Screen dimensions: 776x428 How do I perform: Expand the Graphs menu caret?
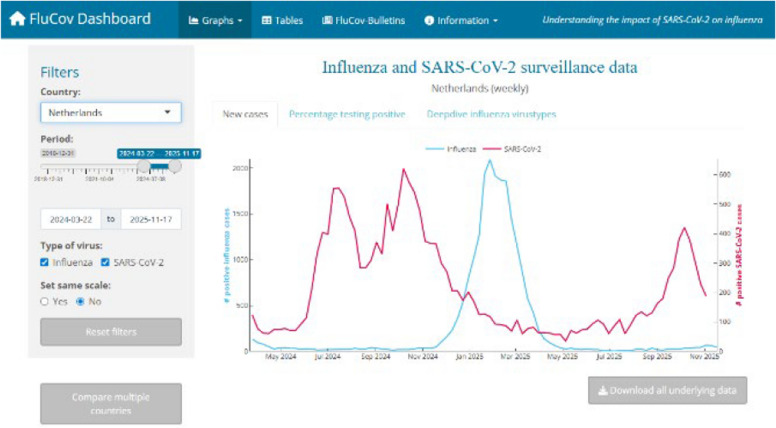[x=240, y=21]
